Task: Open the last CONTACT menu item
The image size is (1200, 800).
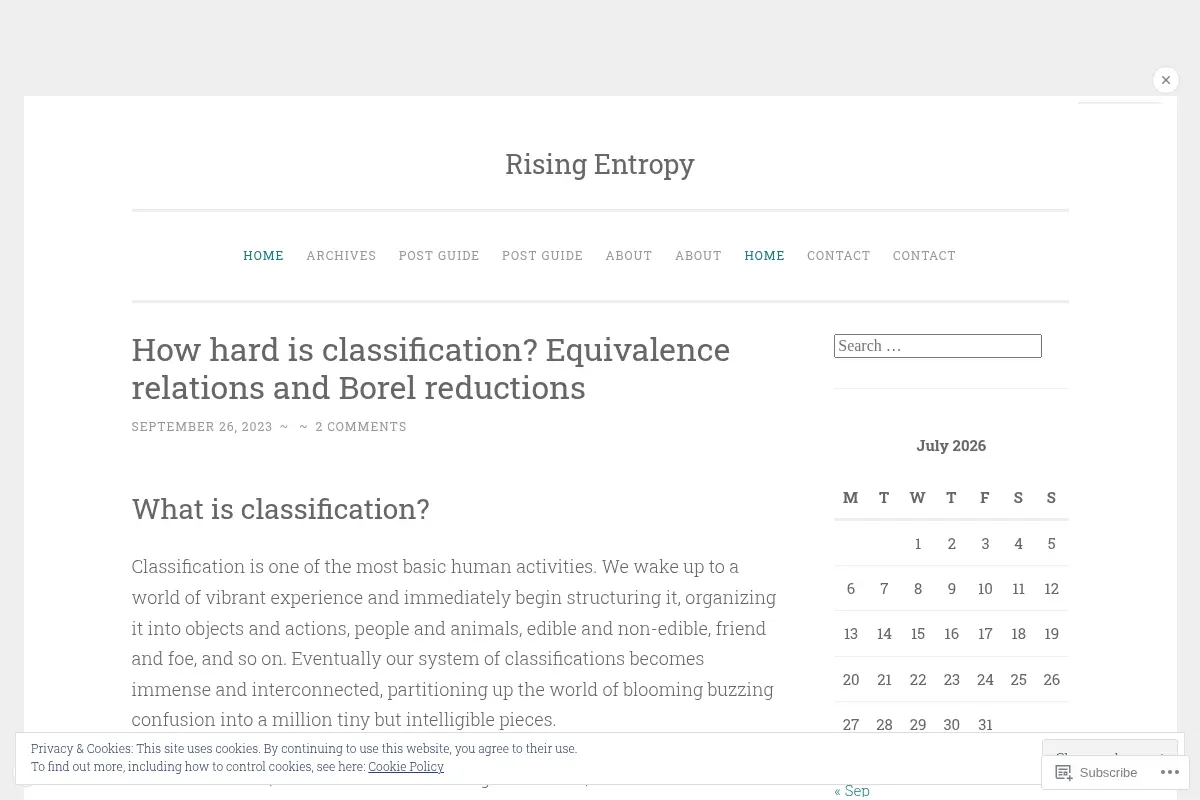Action: (x=924, y=255)
